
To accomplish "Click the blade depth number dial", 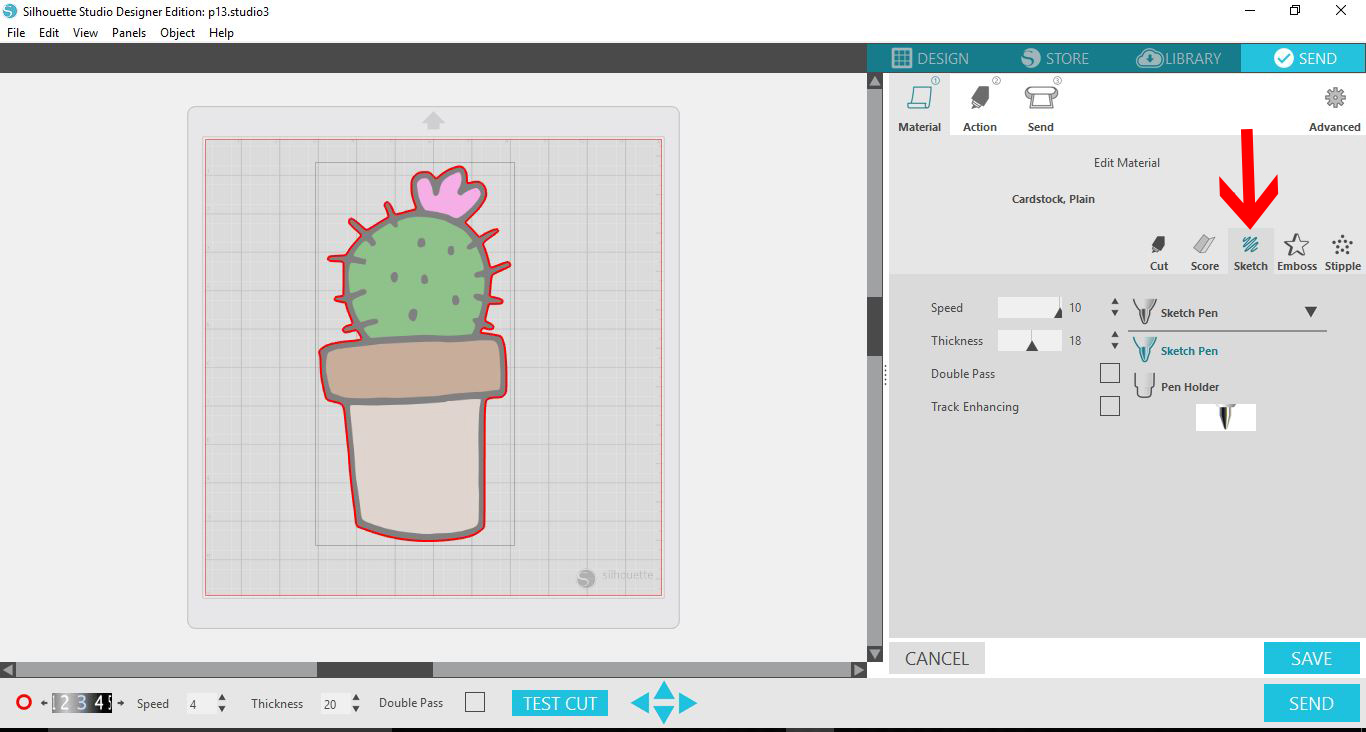I will (82, 703).
